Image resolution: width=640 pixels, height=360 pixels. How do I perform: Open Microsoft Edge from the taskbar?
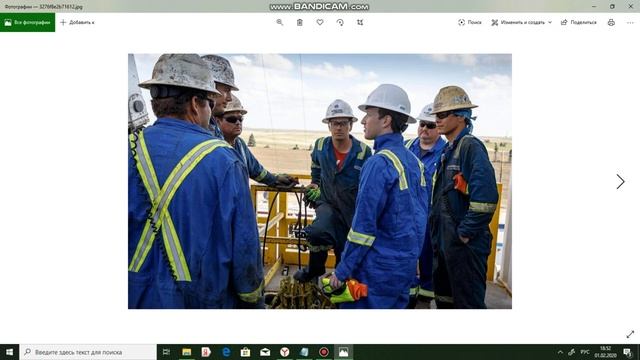pos(226,352)
